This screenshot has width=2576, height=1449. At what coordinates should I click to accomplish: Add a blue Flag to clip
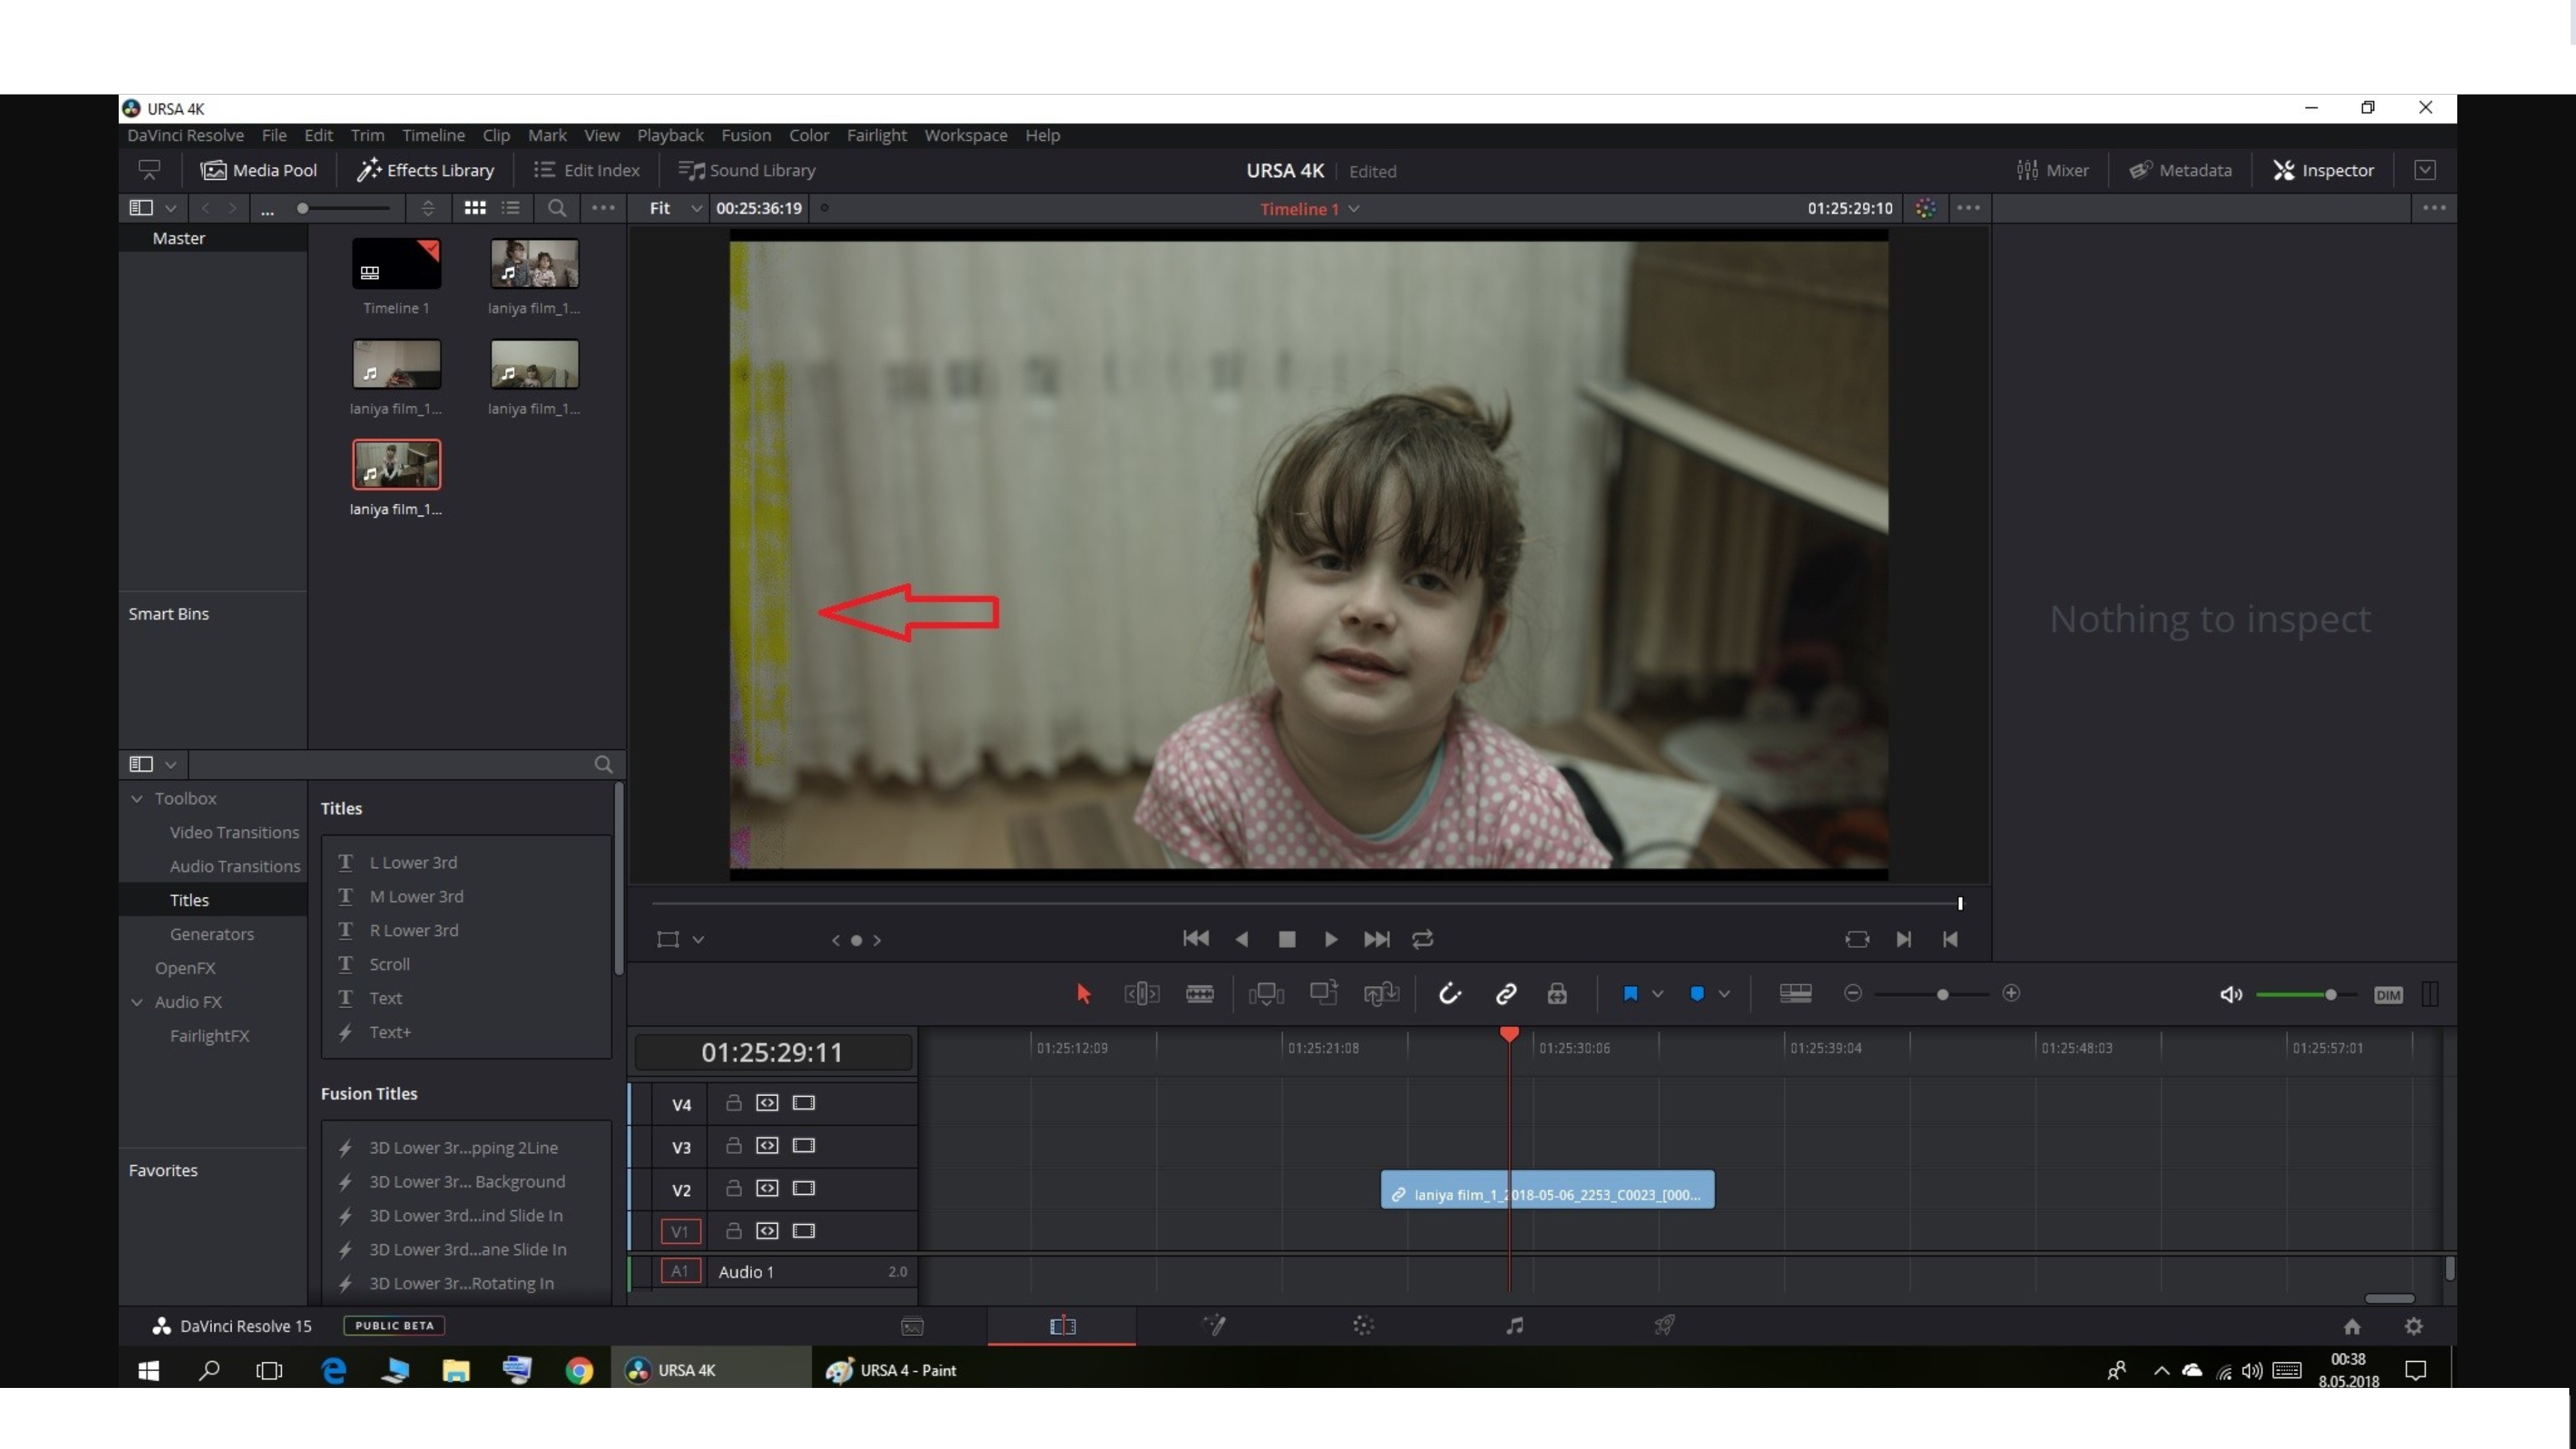[x=1630, y=993]
